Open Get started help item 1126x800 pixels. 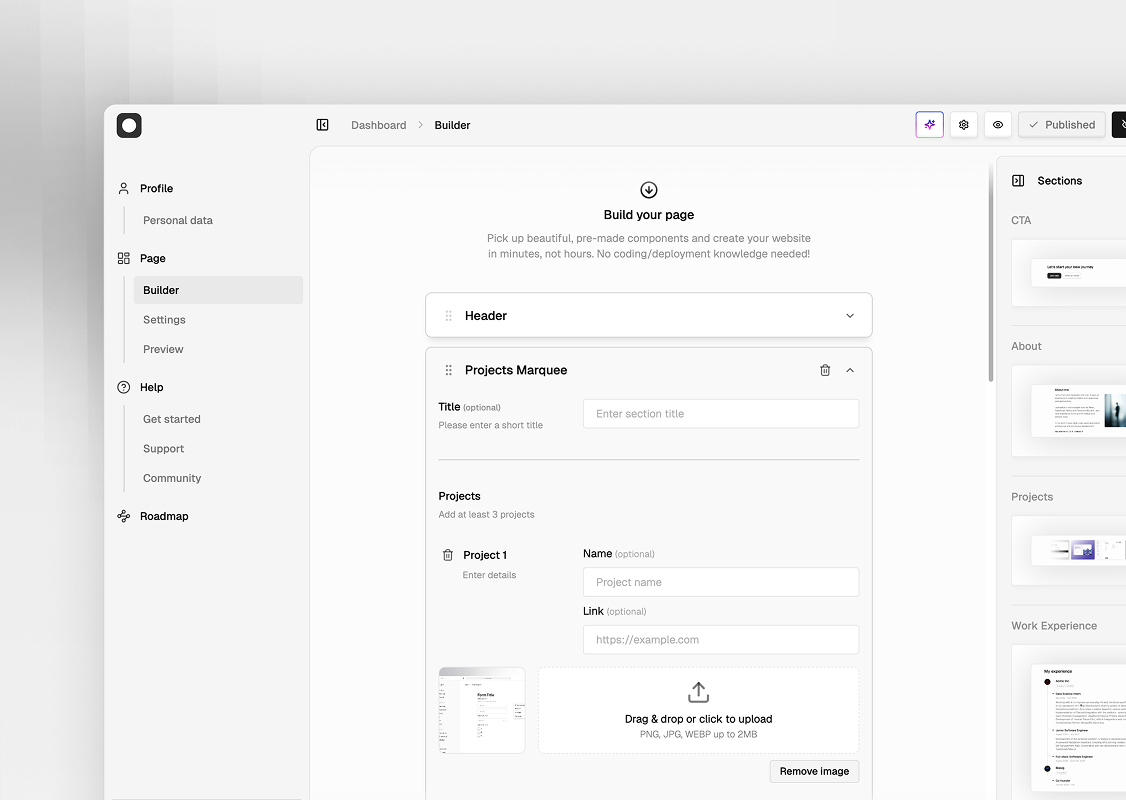pyautogui.click(x=172, y=419)
